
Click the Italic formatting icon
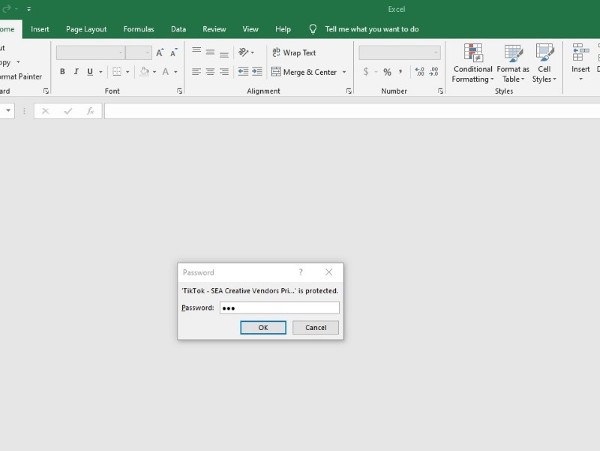[x=75, y=72]
